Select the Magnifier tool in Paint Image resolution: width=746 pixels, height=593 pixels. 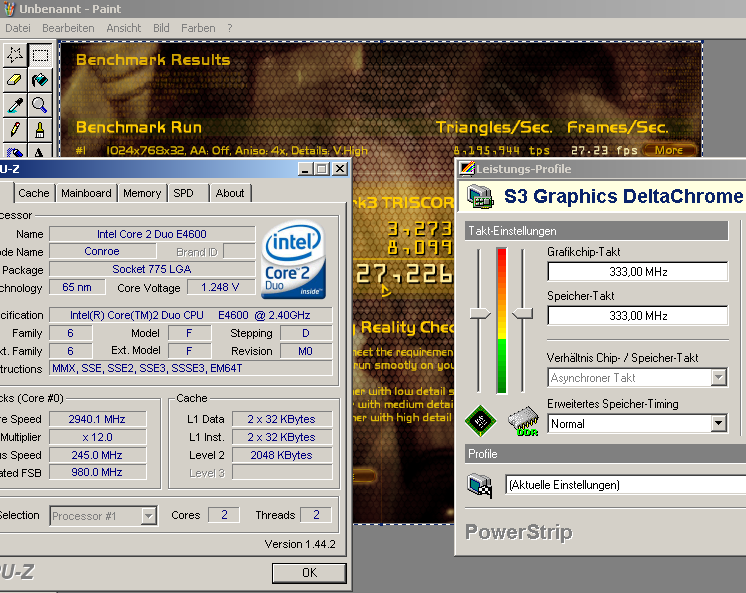tap(40, 105)
